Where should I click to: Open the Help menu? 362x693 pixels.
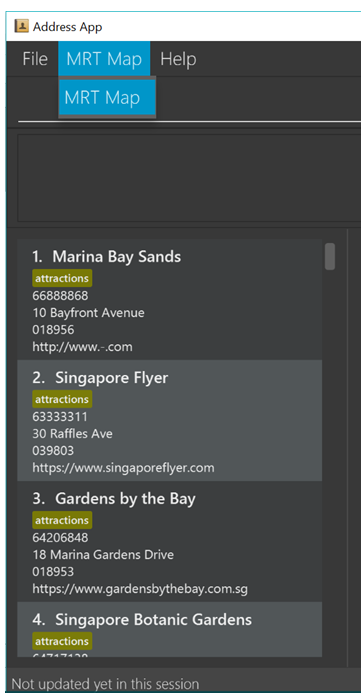(178, 59)
